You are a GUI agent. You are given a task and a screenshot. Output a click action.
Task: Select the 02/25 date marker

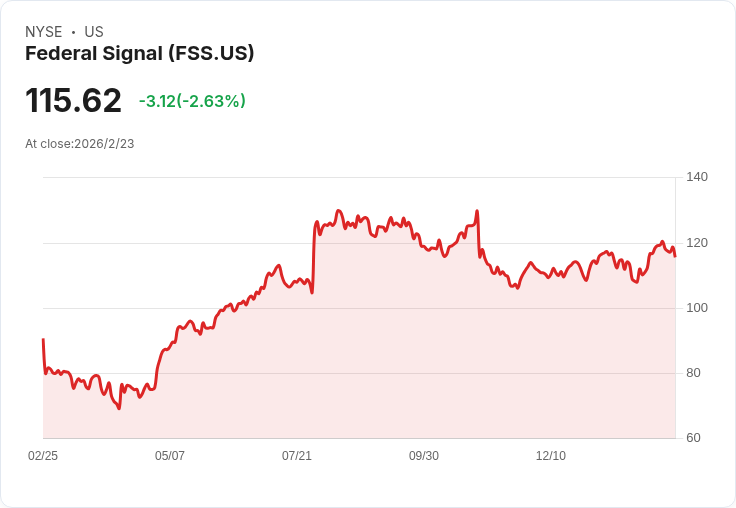(x=43, y=456)
